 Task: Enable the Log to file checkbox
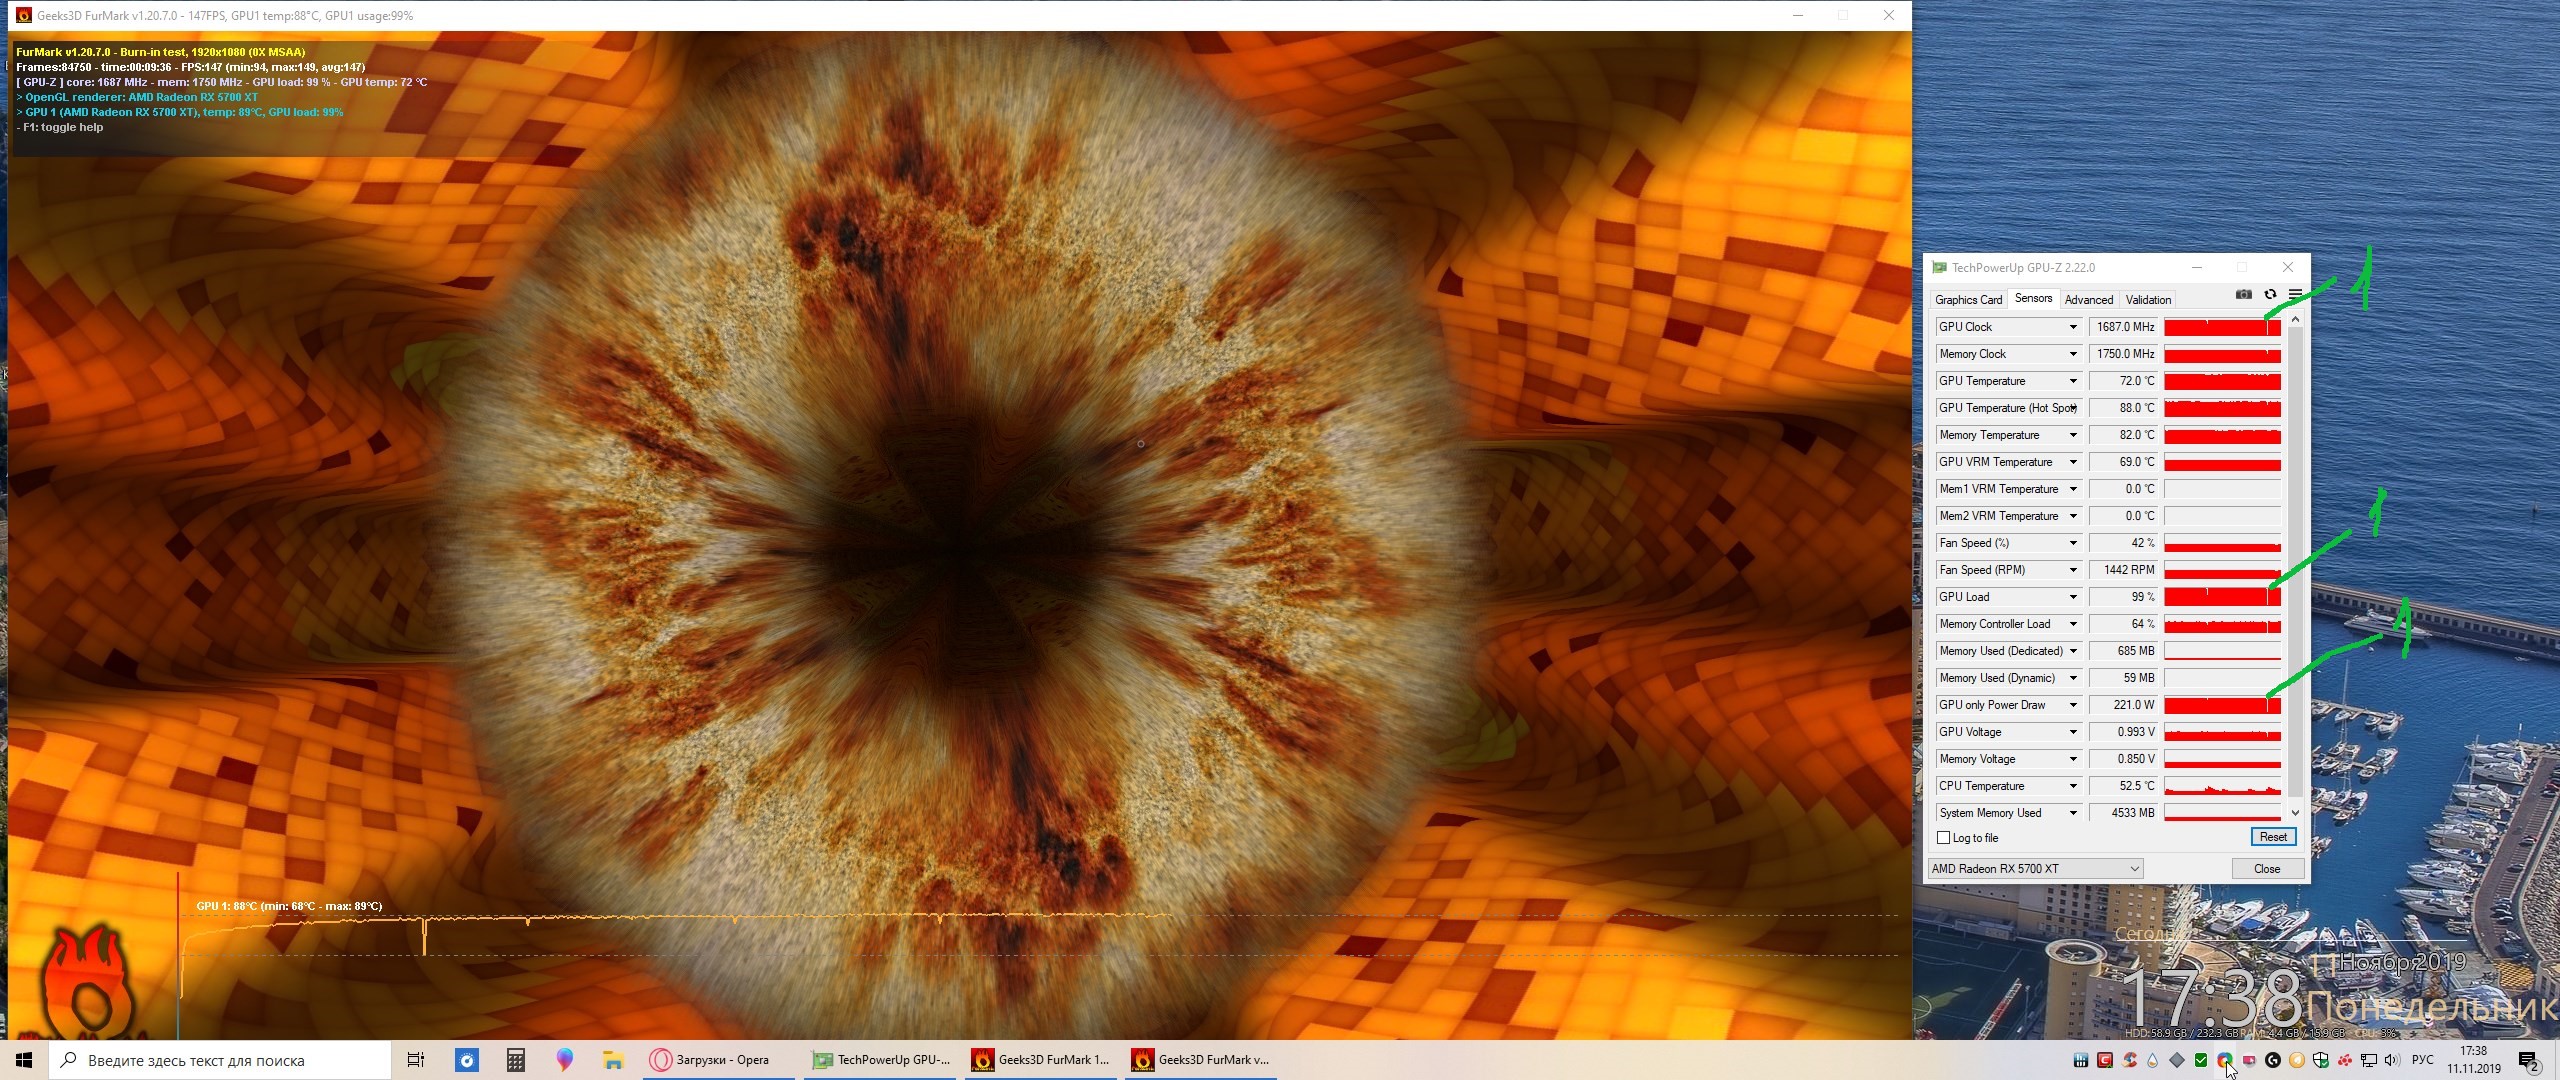(1944, 838)
